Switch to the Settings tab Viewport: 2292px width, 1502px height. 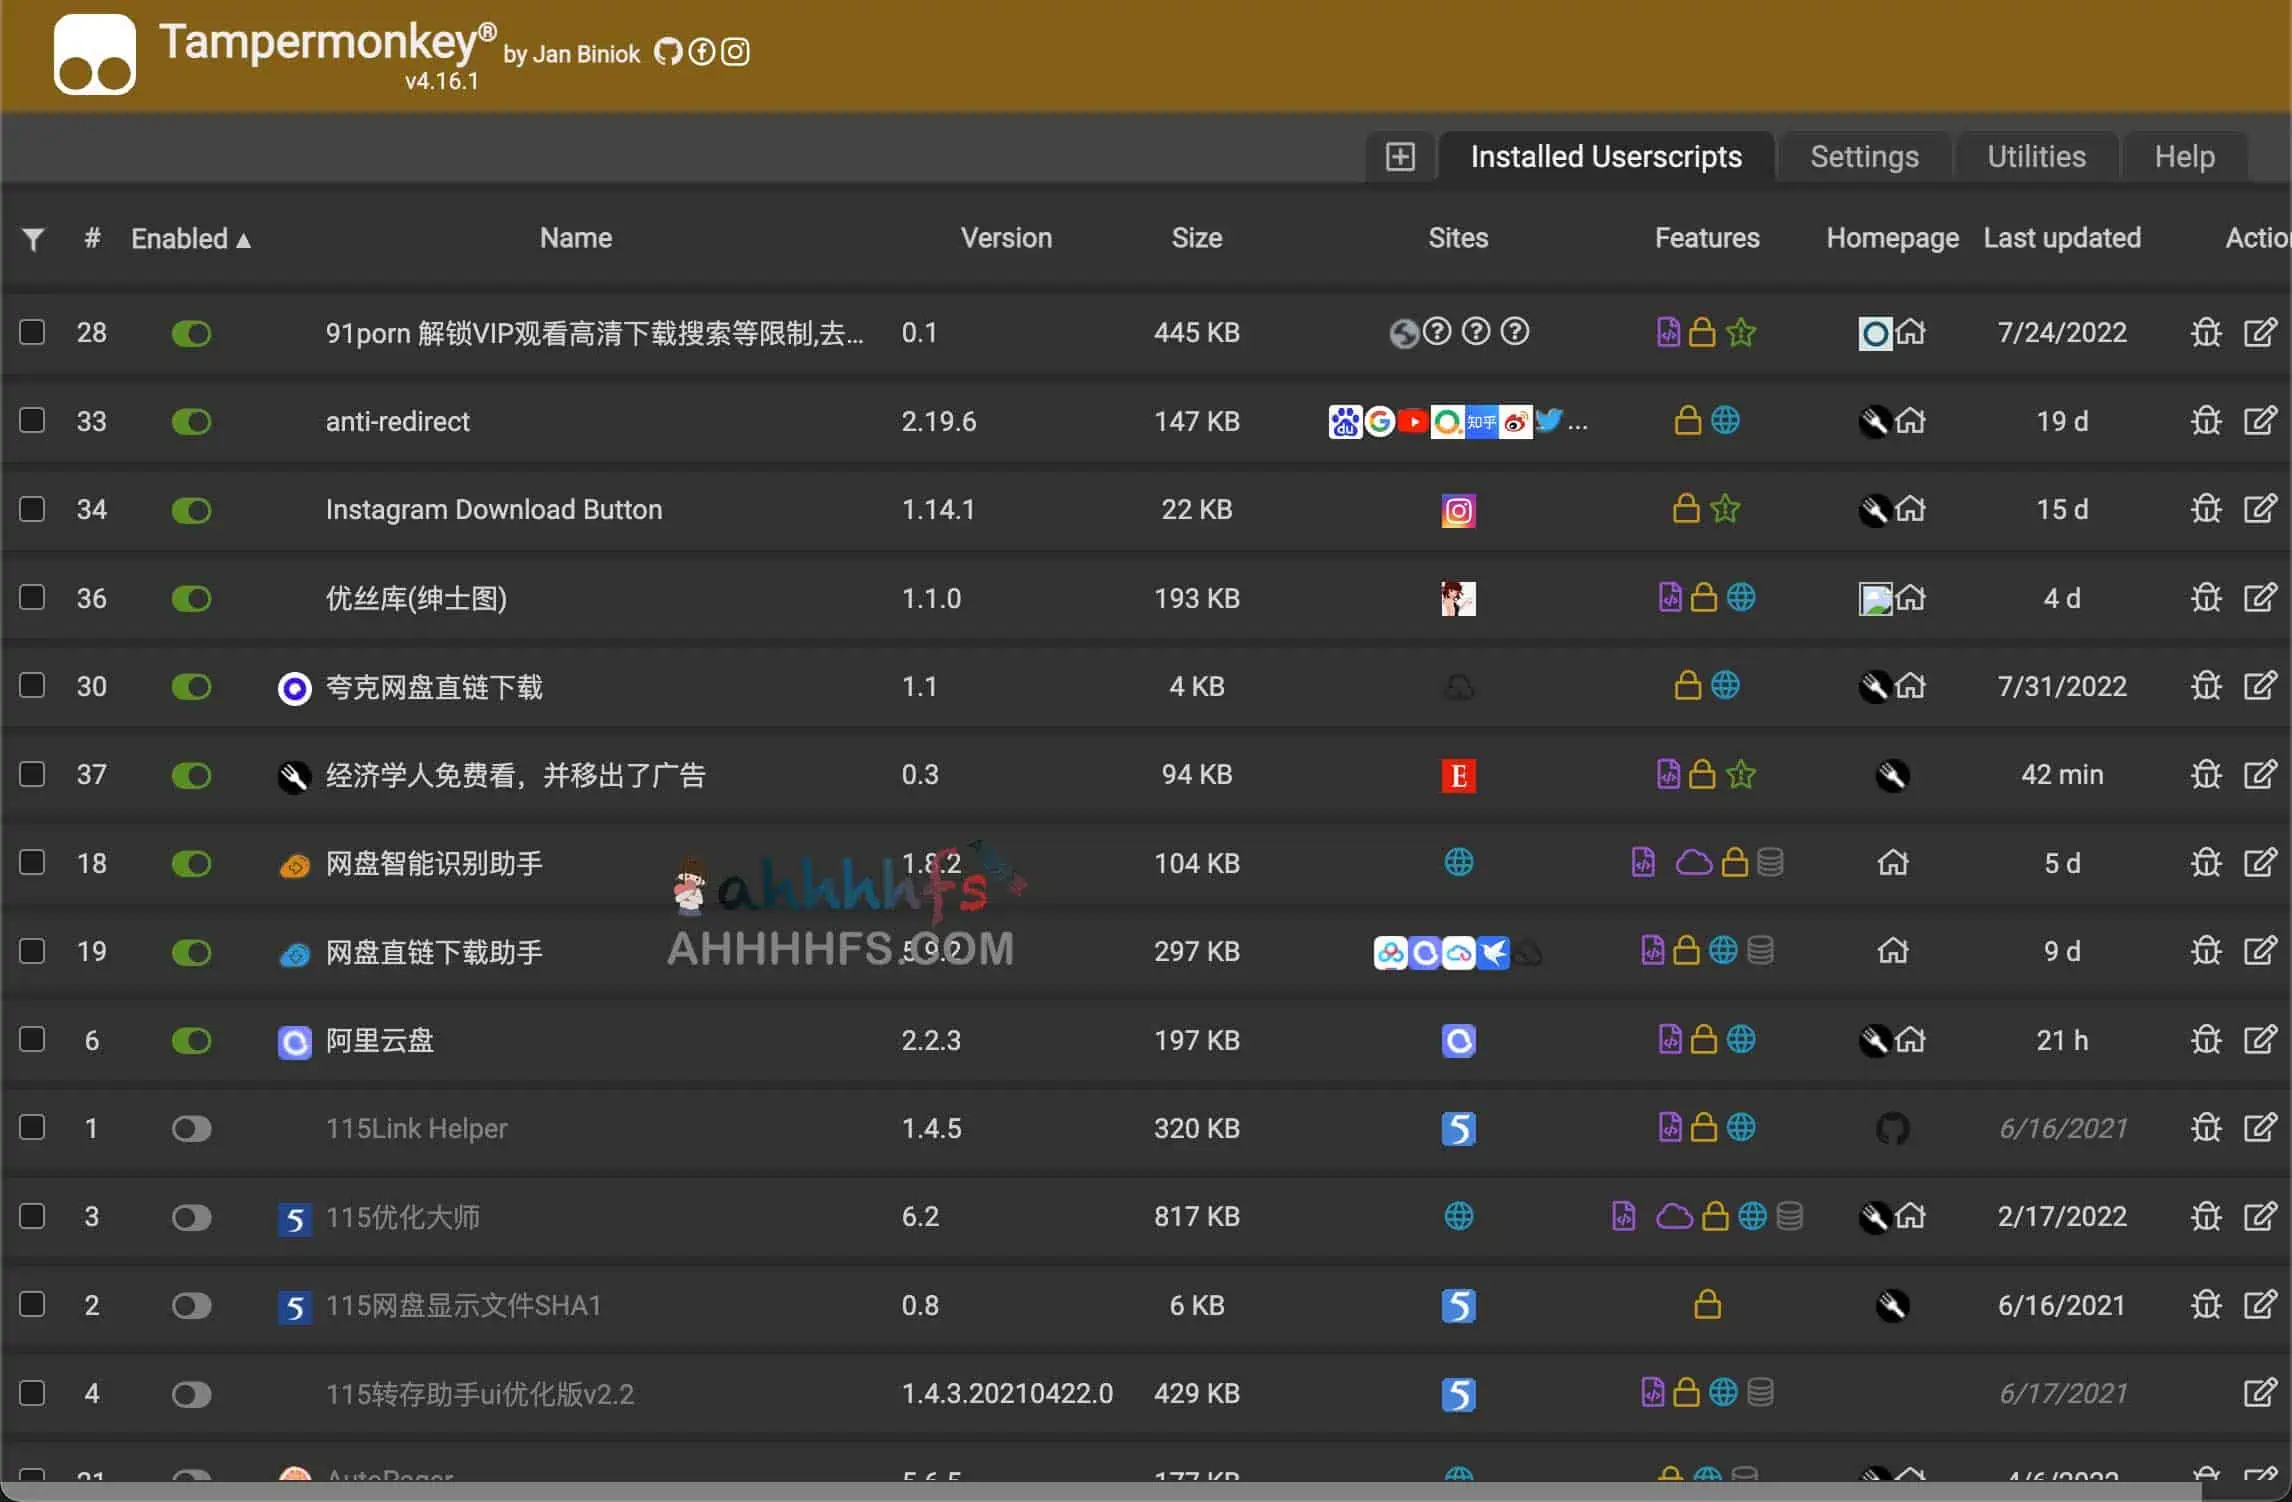coord(1864,157)
